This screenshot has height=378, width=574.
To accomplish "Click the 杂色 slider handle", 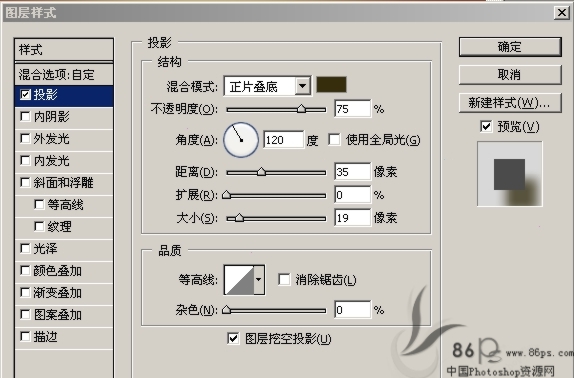I will pos(227,310).
